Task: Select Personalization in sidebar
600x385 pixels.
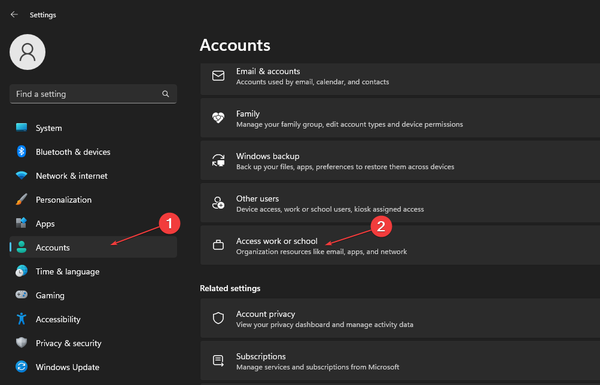Action: pos(93,200)
